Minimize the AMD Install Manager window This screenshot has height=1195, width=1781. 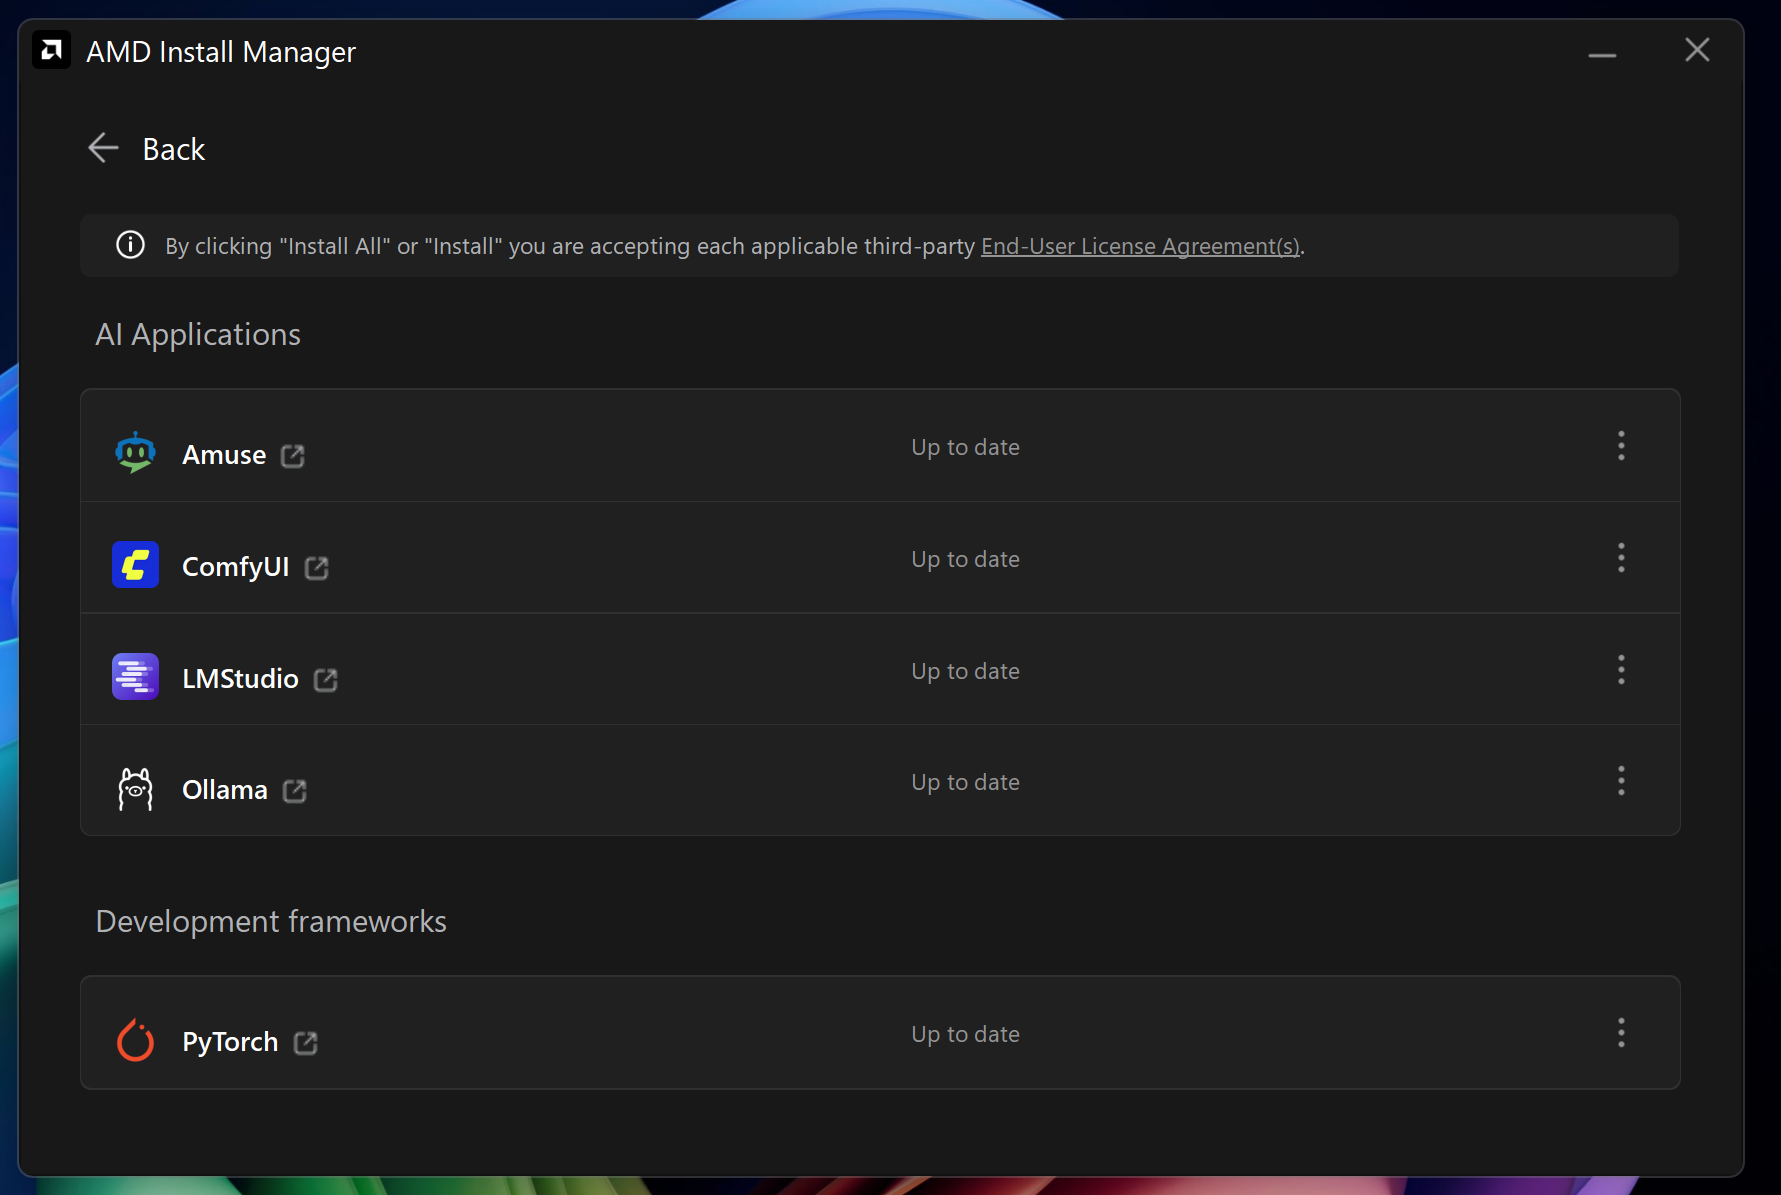click(x=1602, y=52)
